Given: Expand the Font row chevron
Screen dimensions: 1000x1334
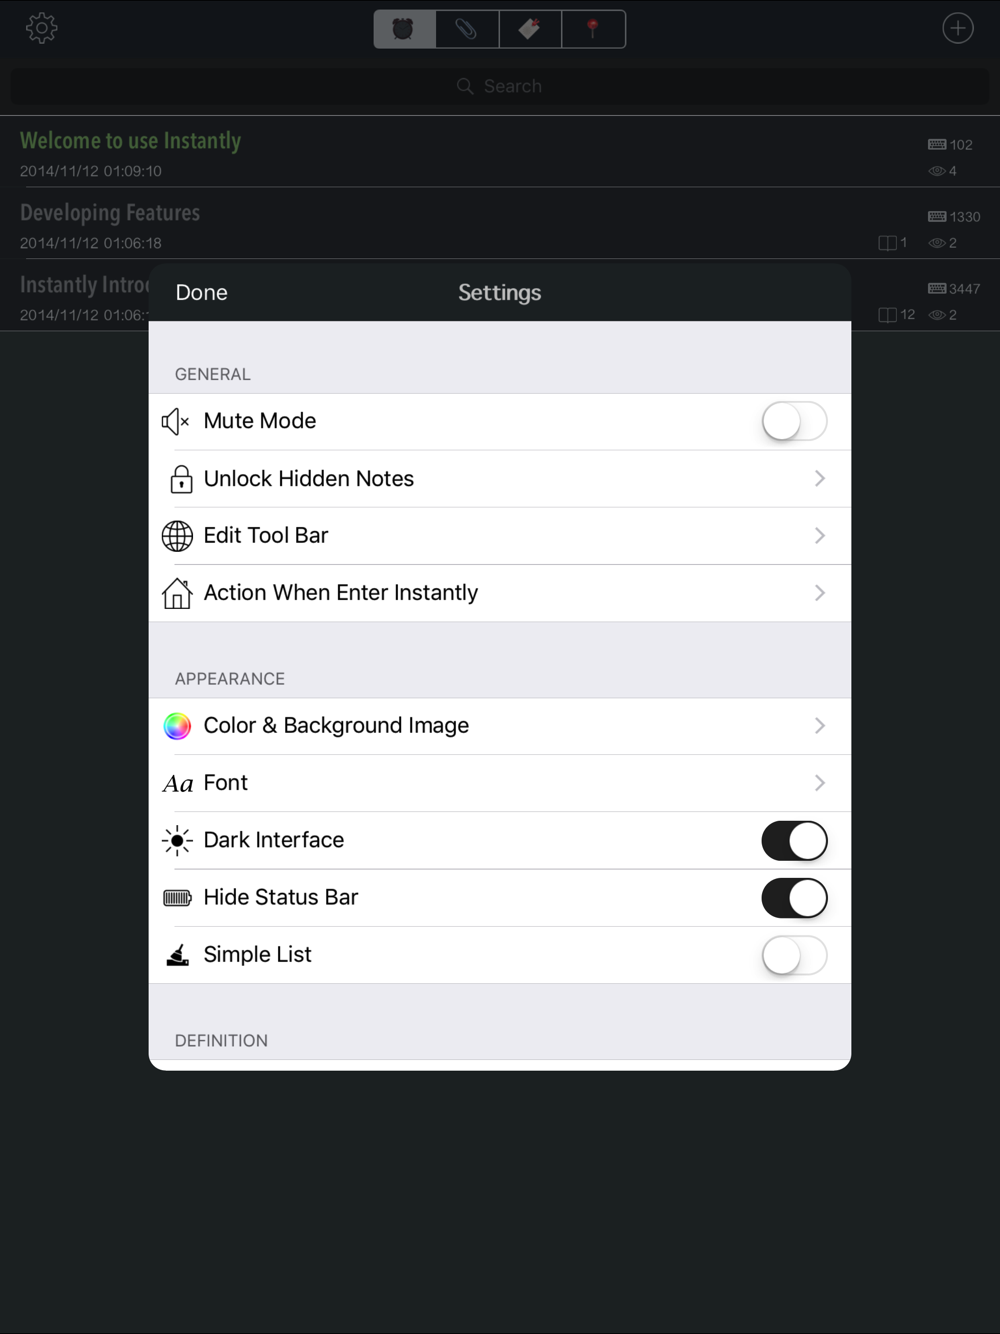Looking at the screenshot, I should pyautogui.click(x=820, y=783).
